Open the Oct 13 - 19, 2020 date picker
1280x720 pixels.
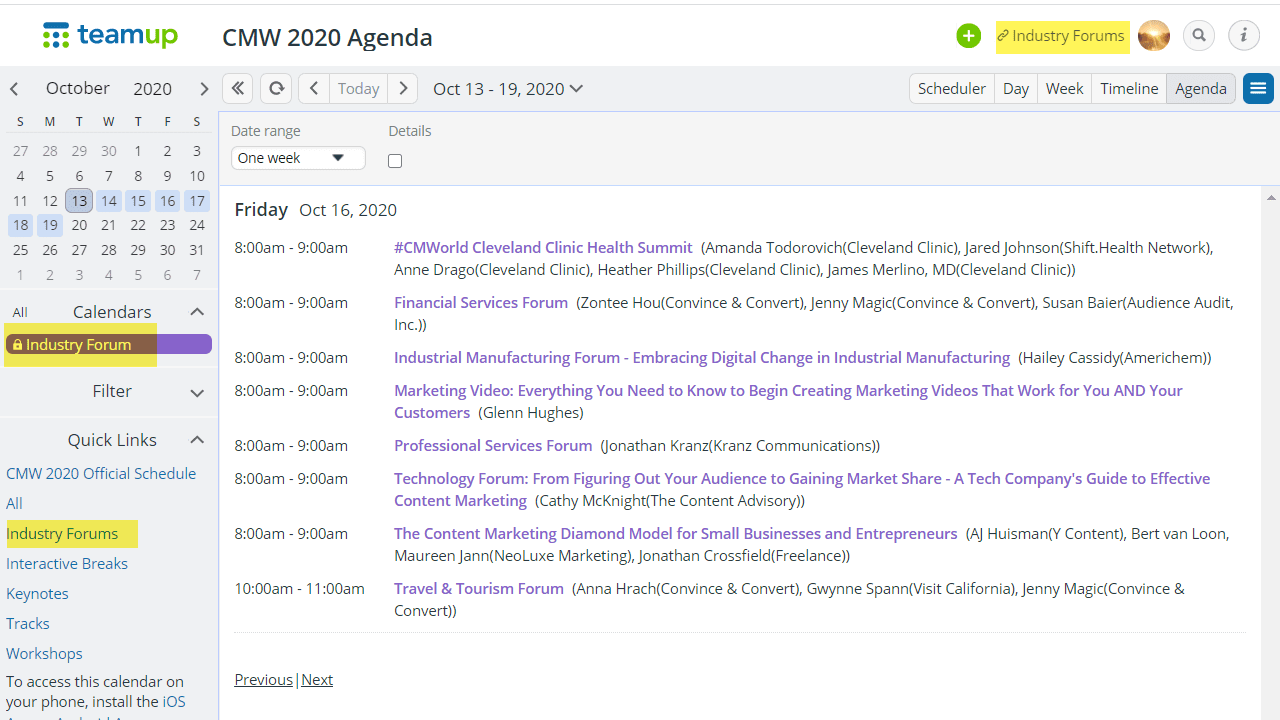(508, 89)
